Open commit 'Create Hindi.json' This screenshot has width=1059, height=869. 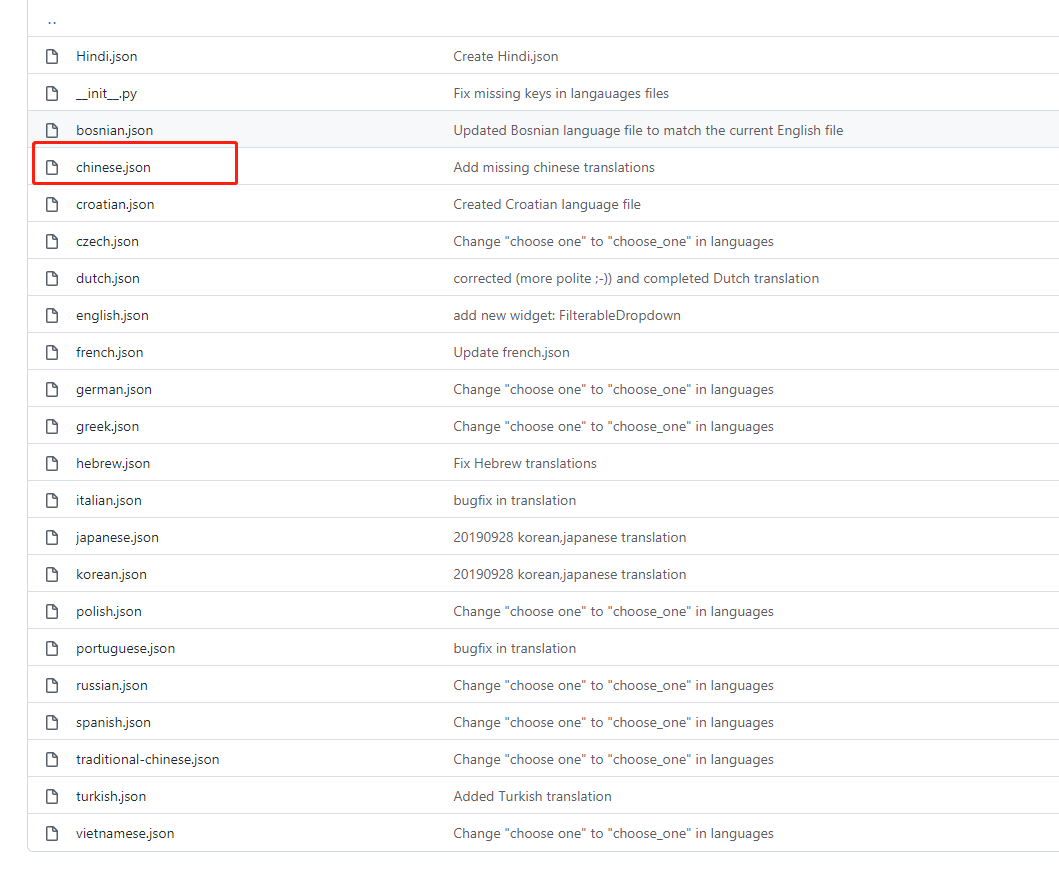click(x=506, y=56)
